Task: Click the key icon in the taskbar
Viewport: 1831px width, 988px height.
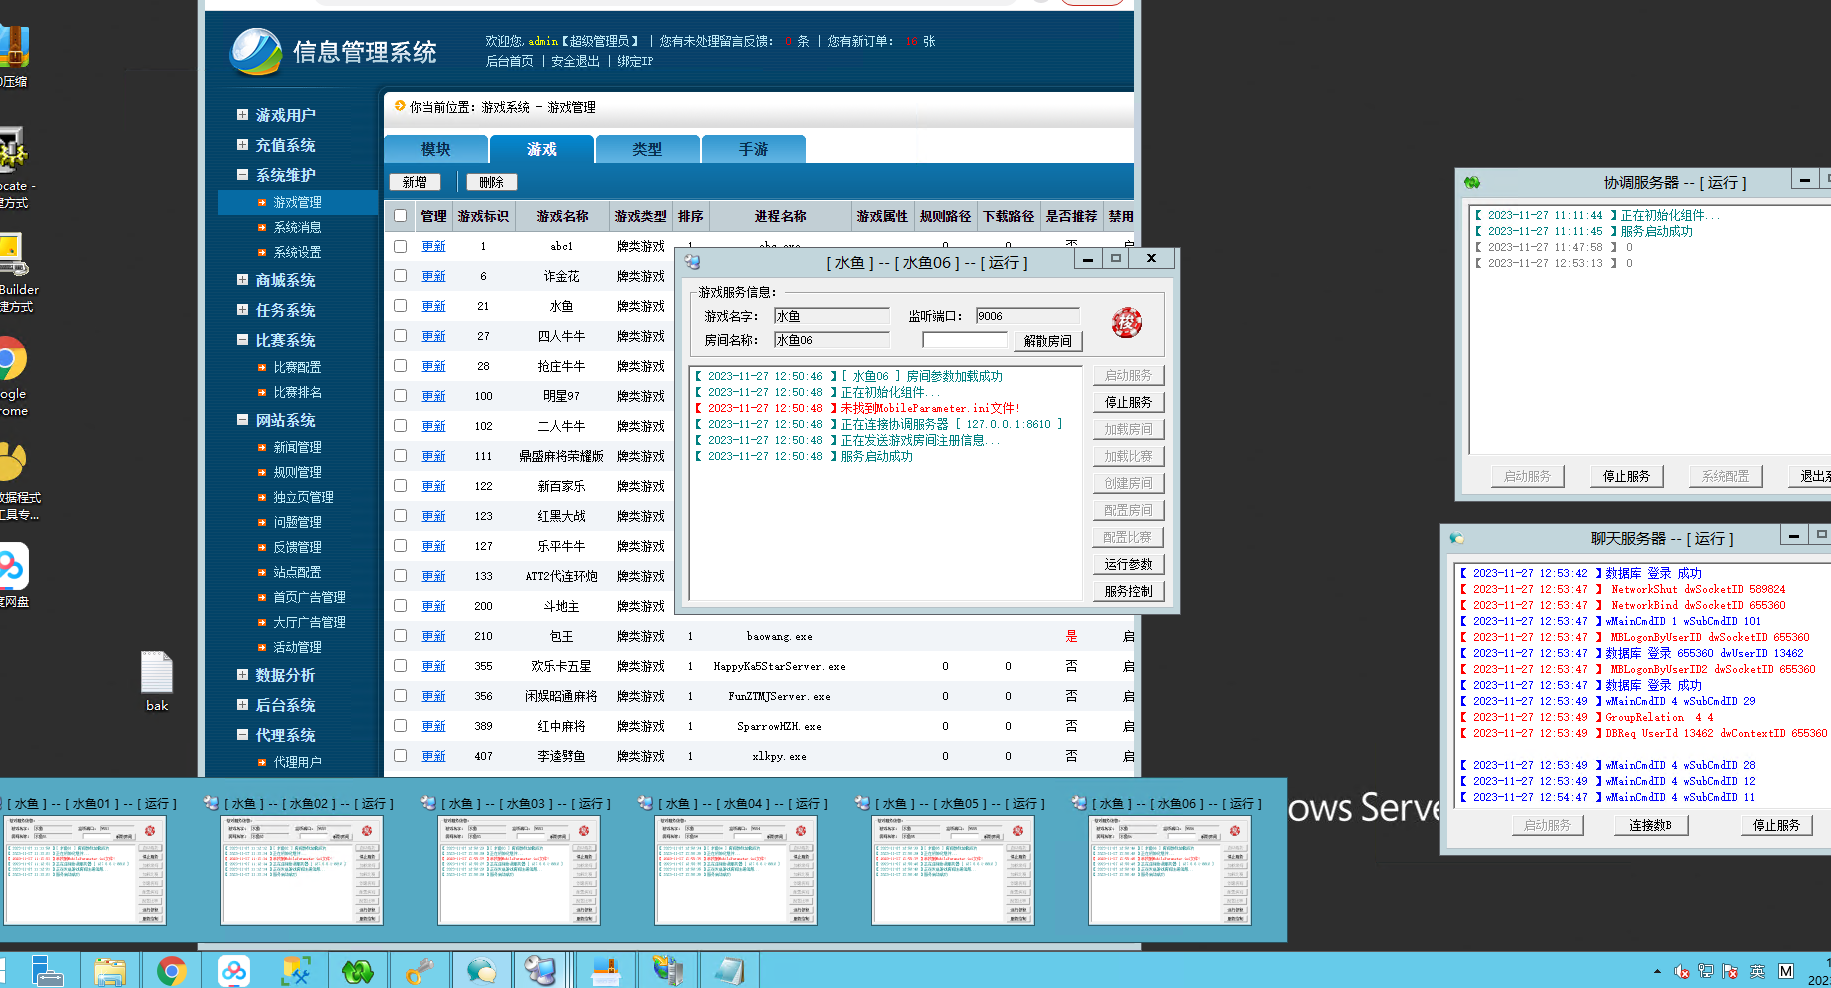Action: pyautogui.click(x=419, y=970)
